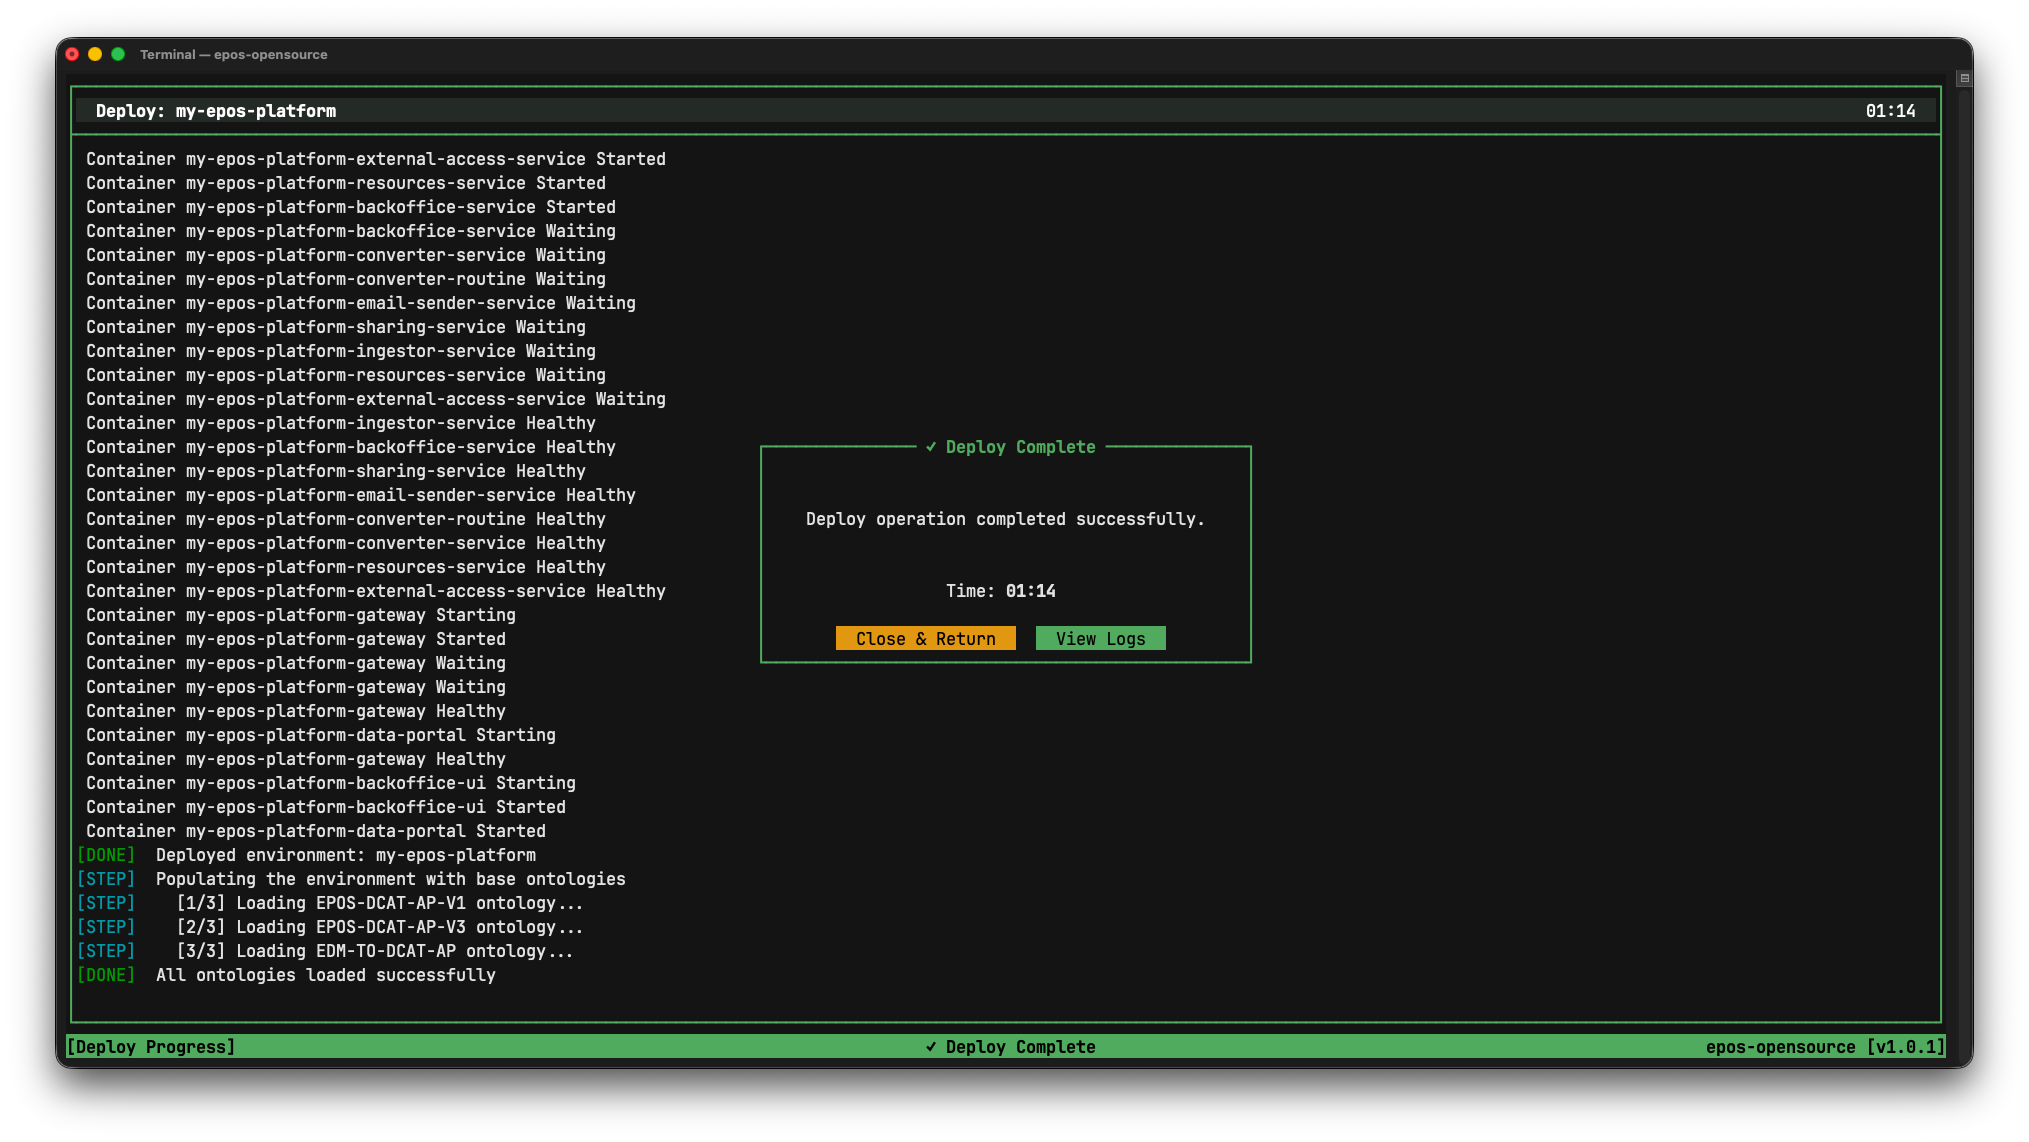Select the data-portal Starting log line
The height and width of the screenshot is (1142, 2029).
coord(321,735)
